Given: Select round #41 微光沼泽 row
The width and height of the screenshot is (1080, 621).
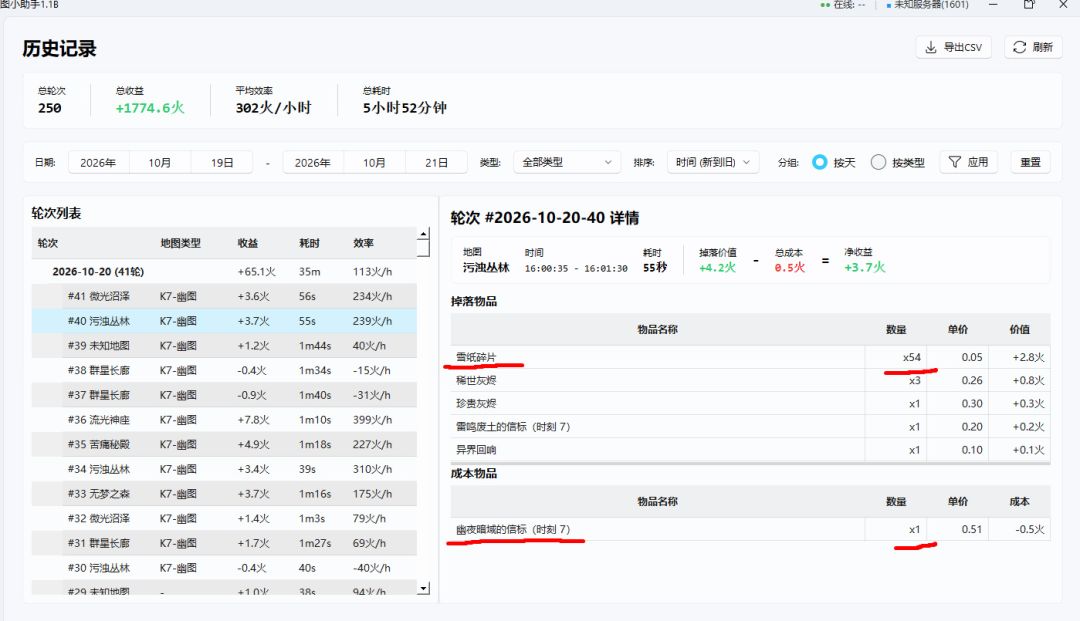Looking at the screenshot, I should tap(224, 296).
